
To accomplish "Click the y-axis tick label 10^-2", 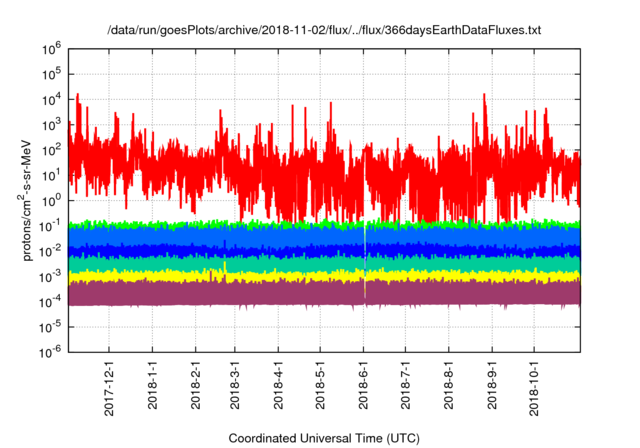I will (50, 252).
